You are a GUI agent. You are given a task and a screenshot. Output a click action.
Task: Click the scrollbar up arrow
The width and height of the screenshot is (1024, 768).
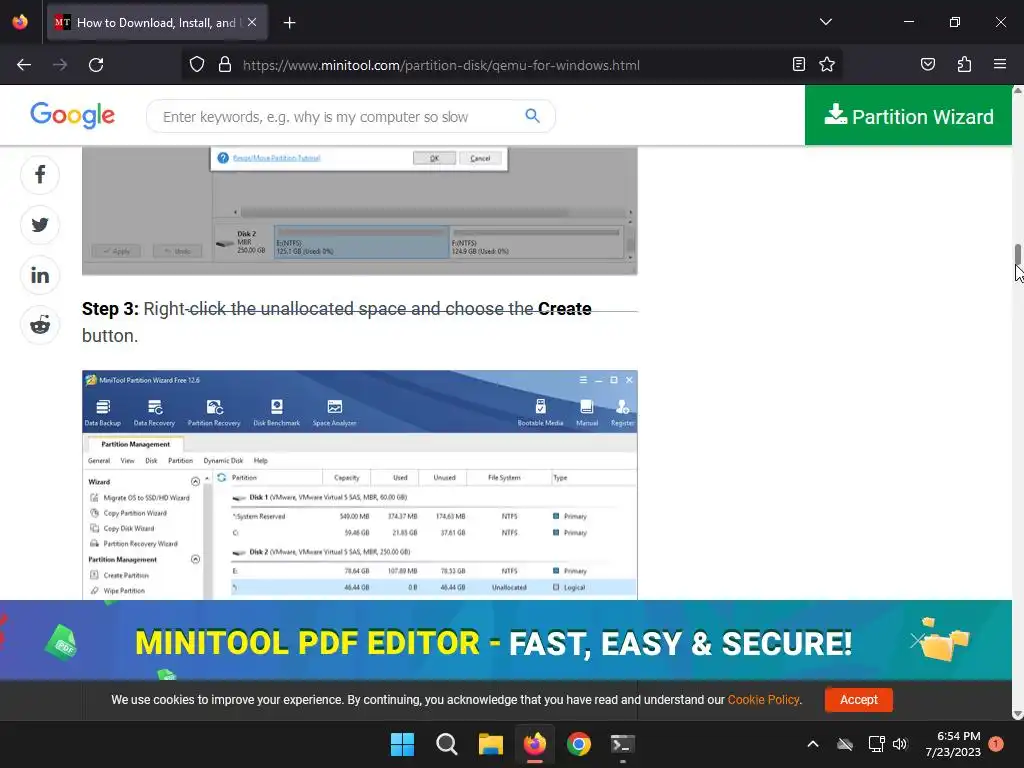(1017, 91)
